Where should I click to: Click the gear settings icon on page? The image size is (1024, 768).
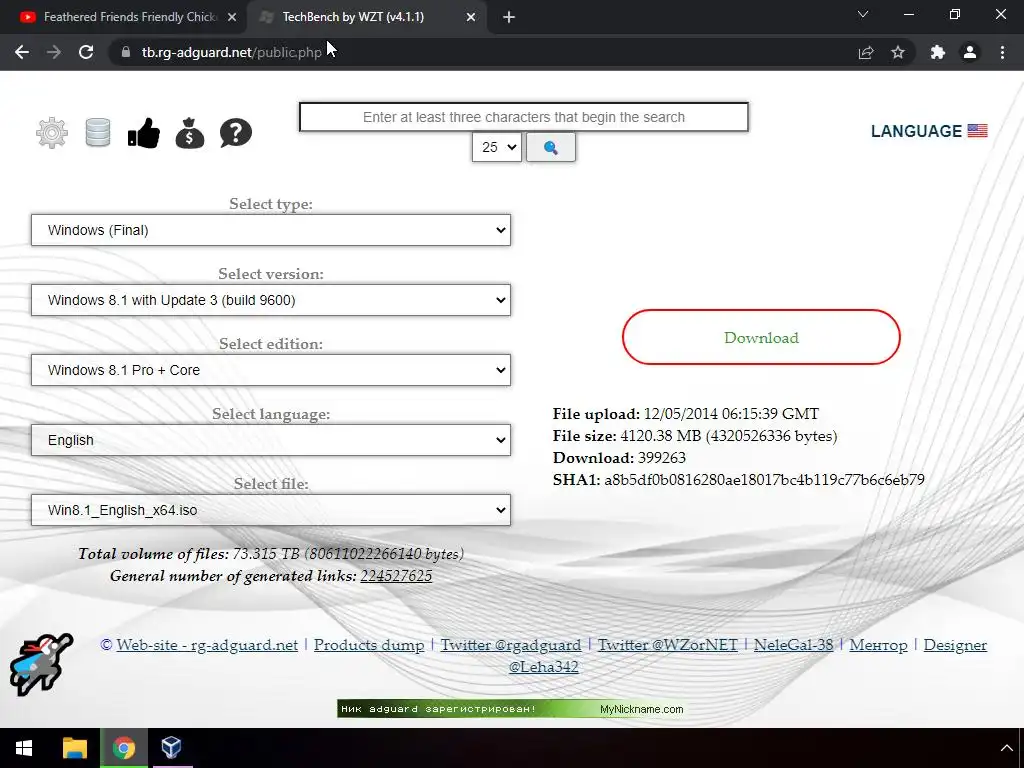point(52,133)
